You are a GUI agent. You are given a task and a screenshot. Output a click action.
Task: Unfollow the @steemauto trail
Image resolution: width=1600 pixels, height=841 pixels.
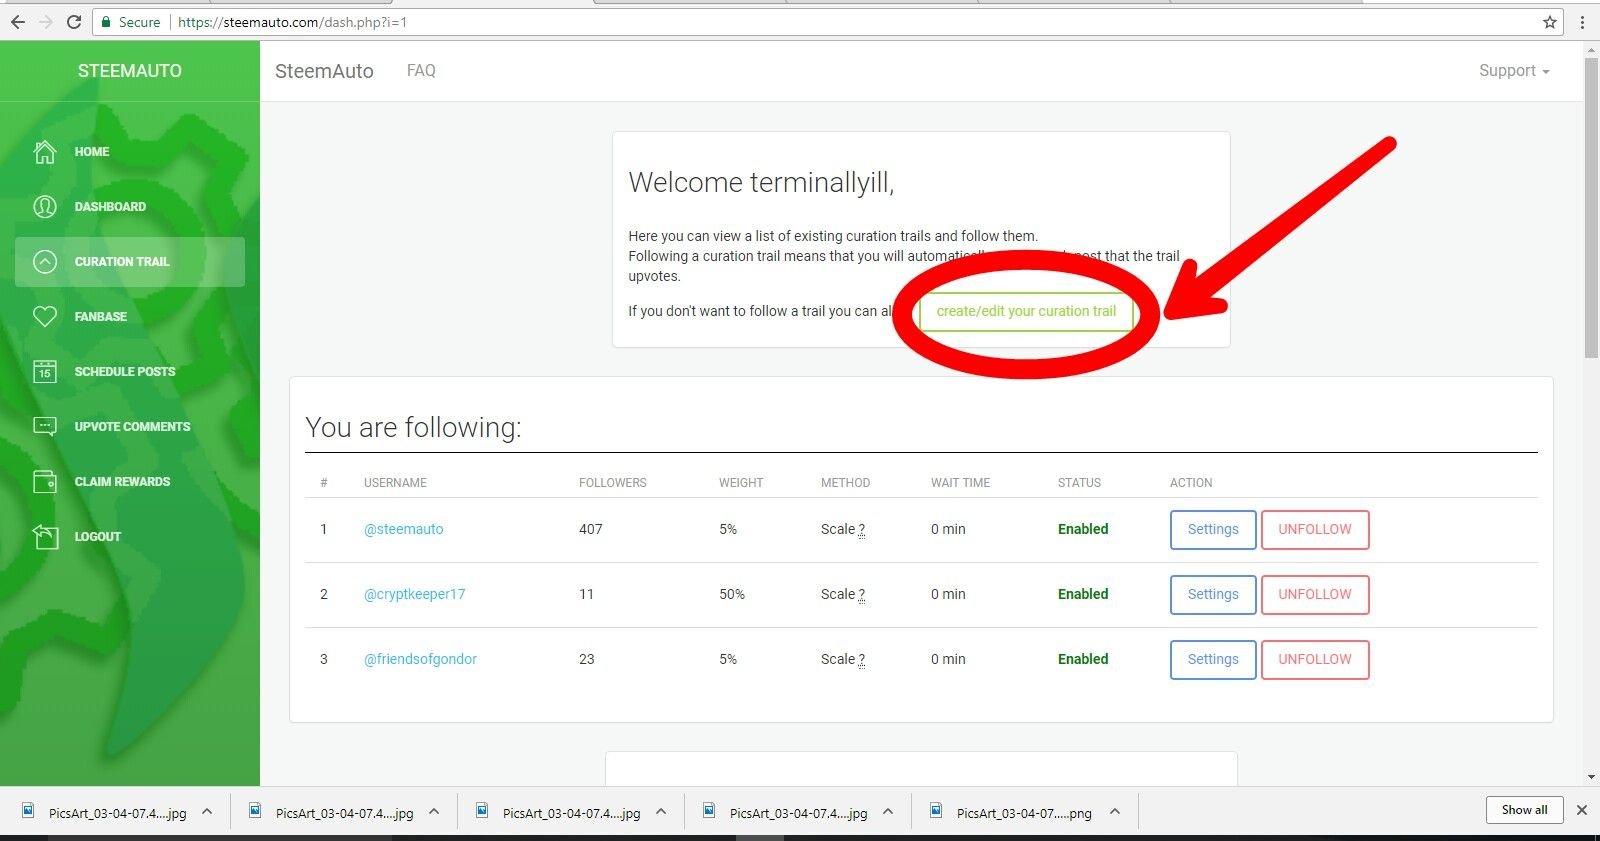coord(1315,530)
